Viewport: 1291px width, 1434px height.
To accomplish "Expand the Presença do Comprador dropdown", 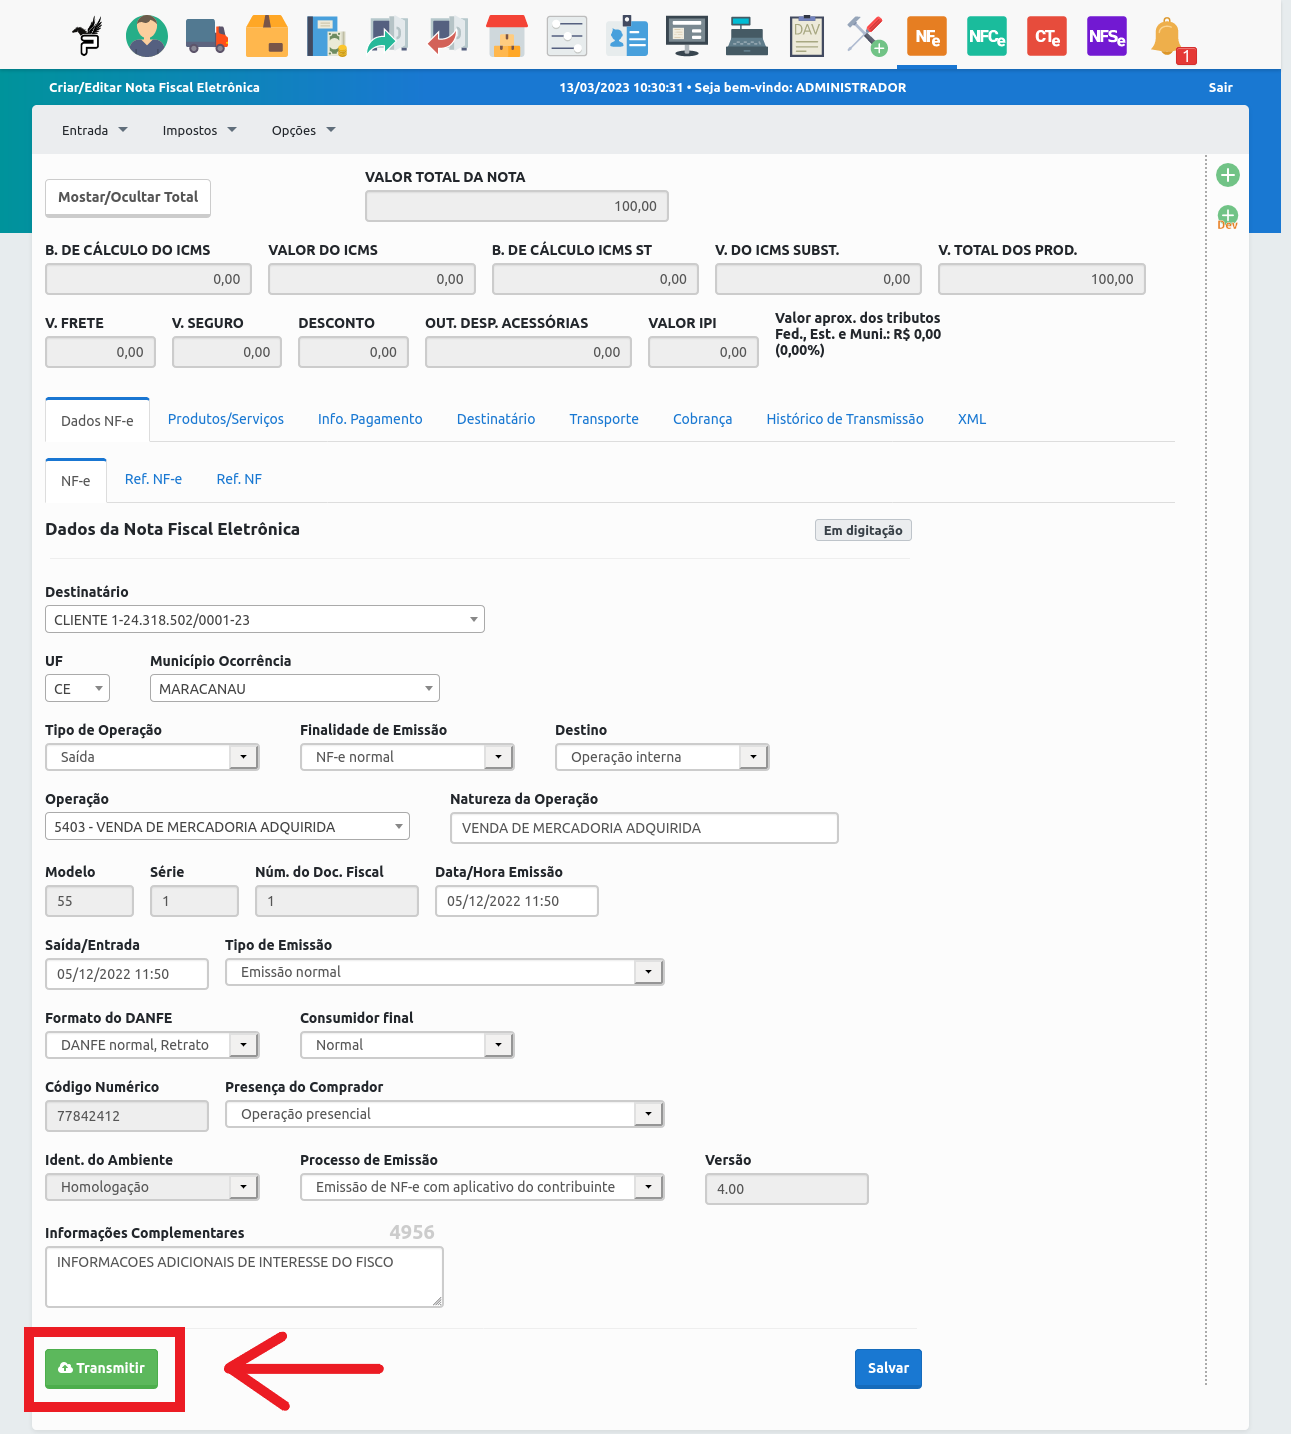I will coord(445,1114).
